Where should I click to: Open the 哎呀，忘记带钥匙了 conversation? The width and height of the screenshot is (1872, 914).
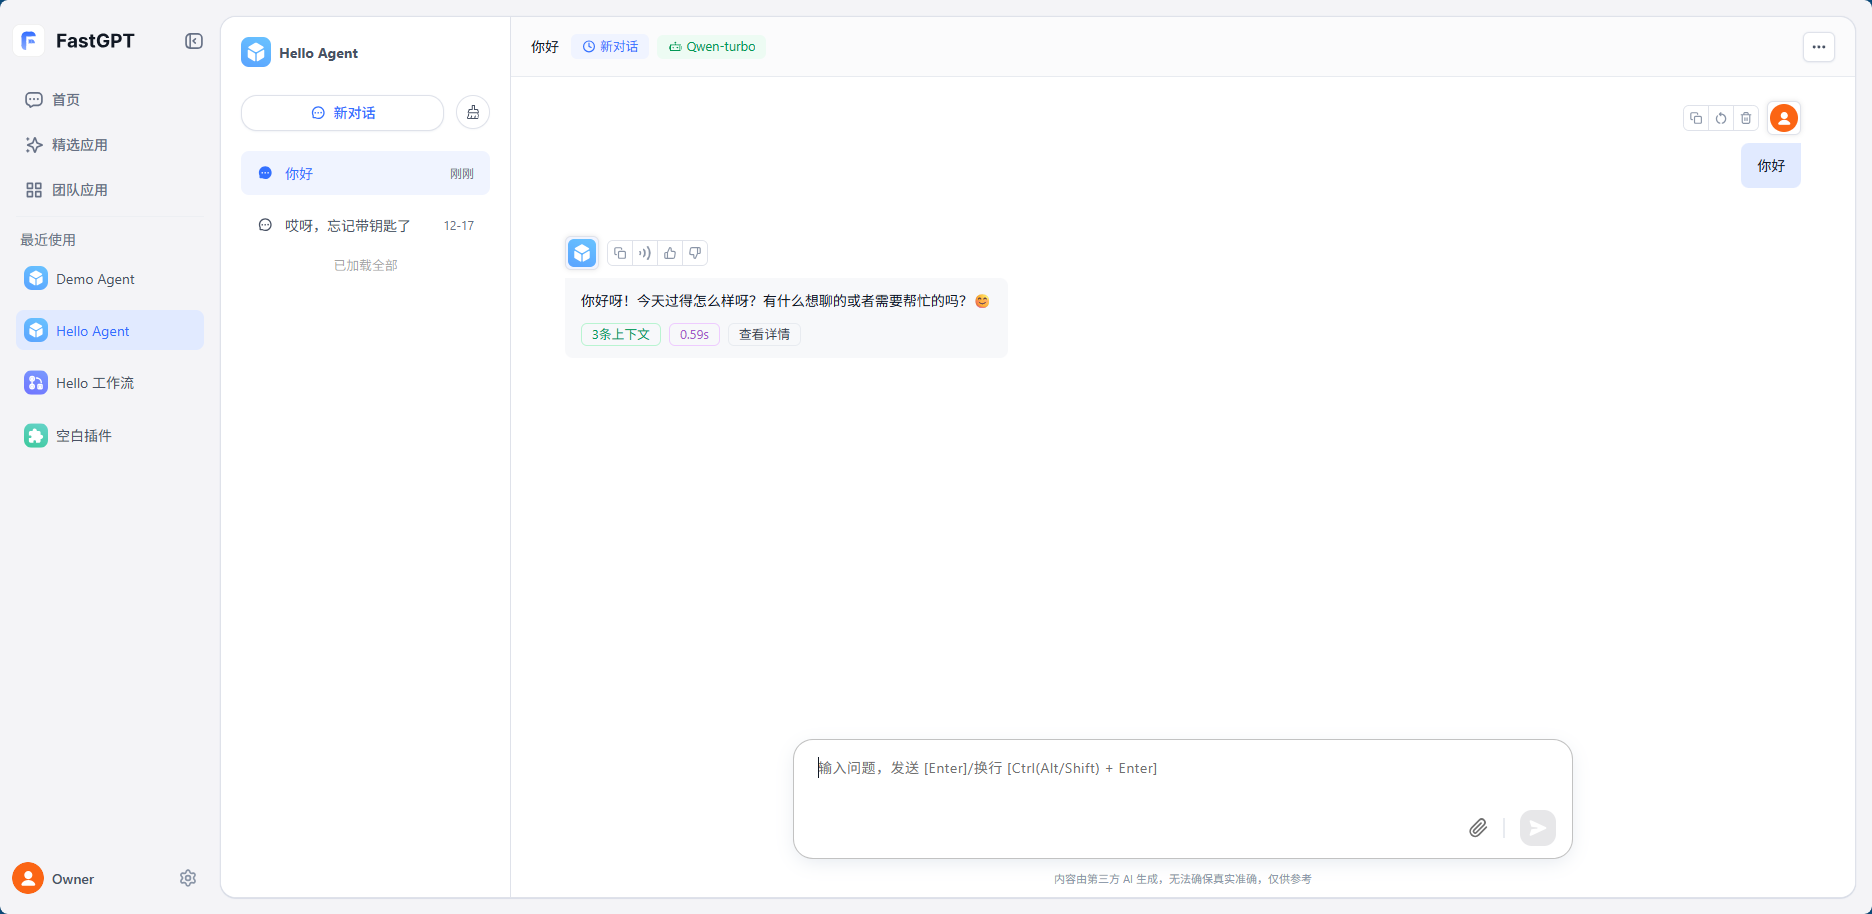click(348, 226)
